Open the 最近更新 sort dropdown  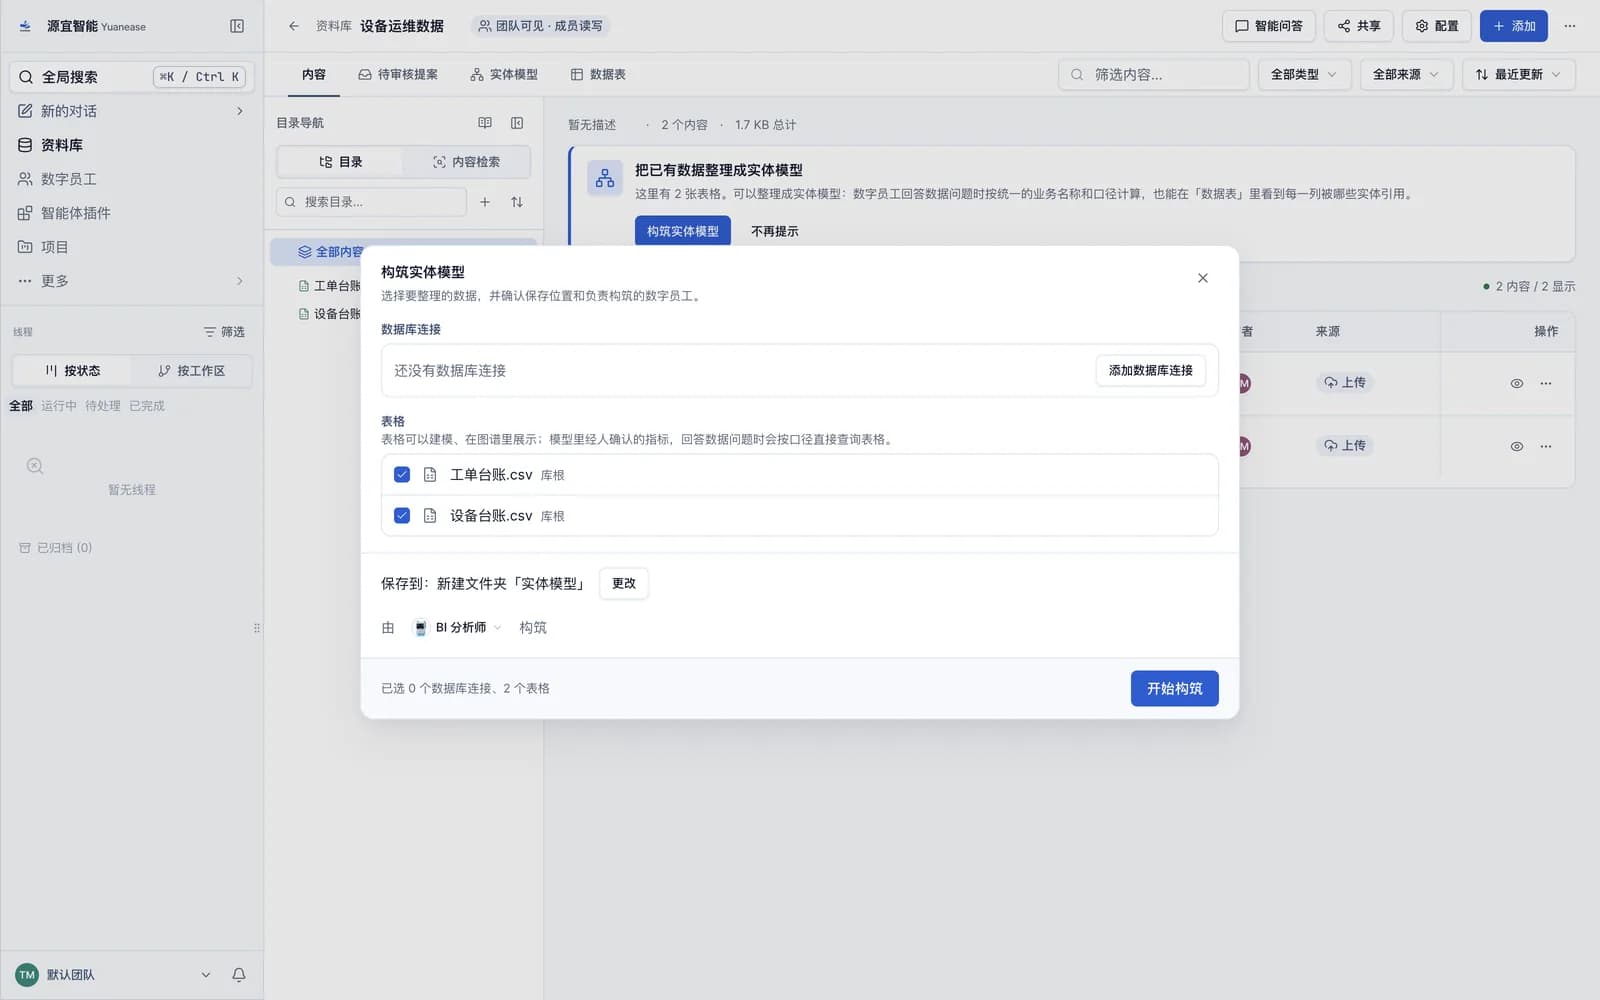pos(1518,75)
